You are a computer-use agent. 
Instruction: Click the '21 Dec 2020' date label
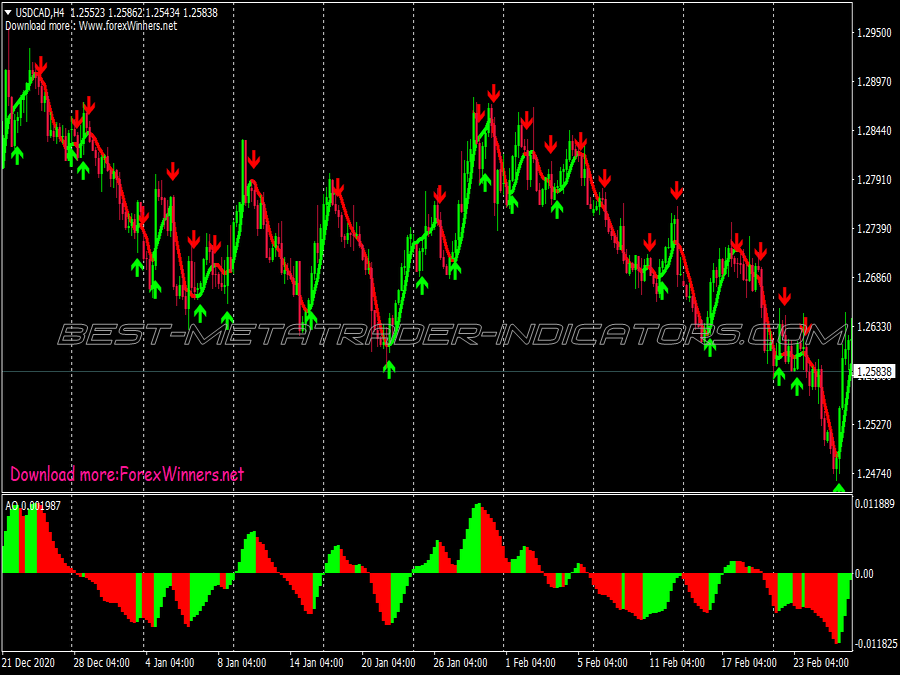(29, 663)
